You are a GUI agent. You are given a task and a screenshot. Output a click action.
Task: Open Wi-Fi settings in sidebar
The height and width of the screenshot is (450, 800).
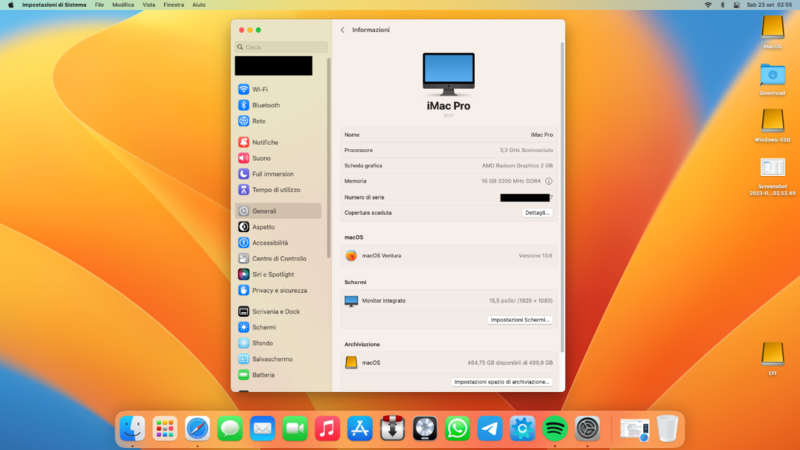click(278, 89)
